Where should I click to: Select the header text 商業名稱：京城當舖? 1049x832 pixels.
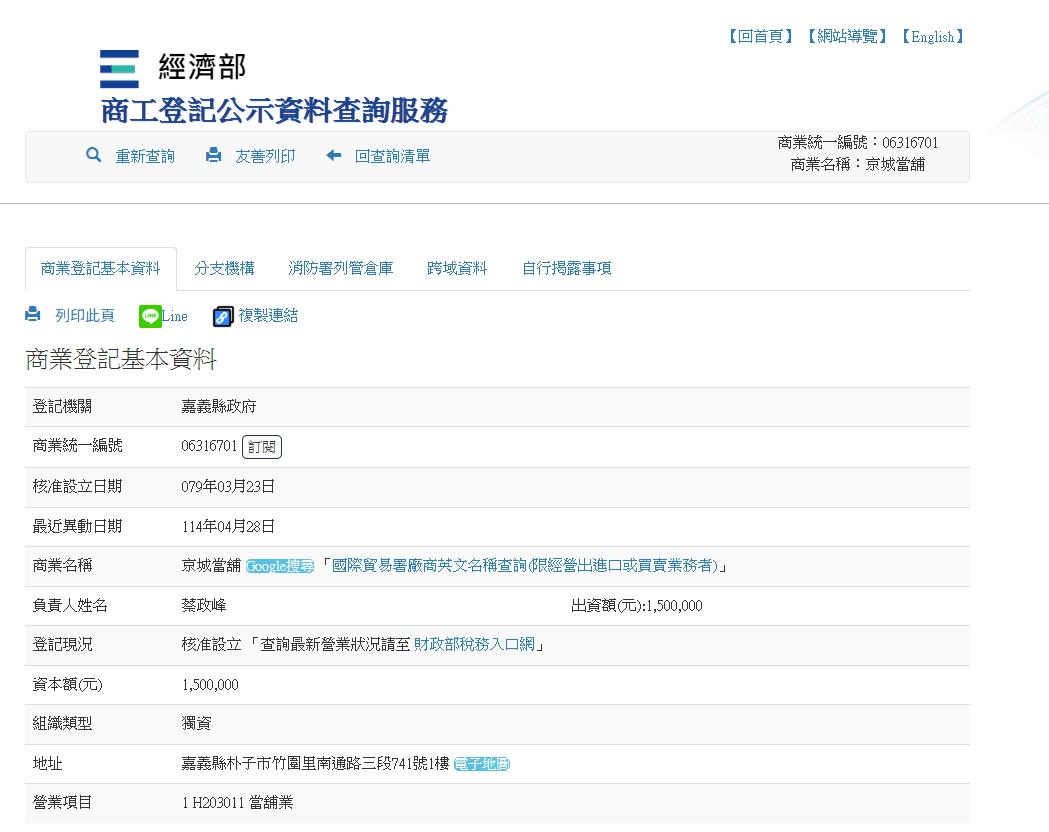click(x=858, y=165)
